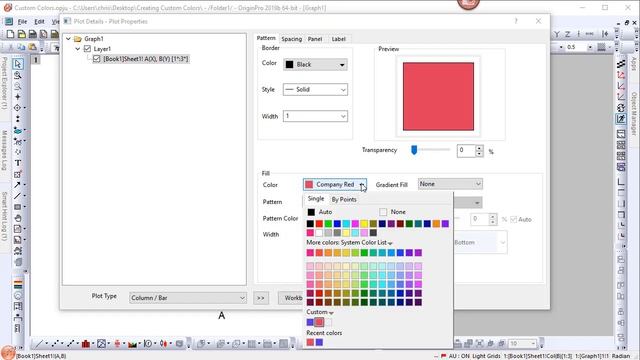Switch to the Panel tab
The image size is (640, 360).
(315, 39)
